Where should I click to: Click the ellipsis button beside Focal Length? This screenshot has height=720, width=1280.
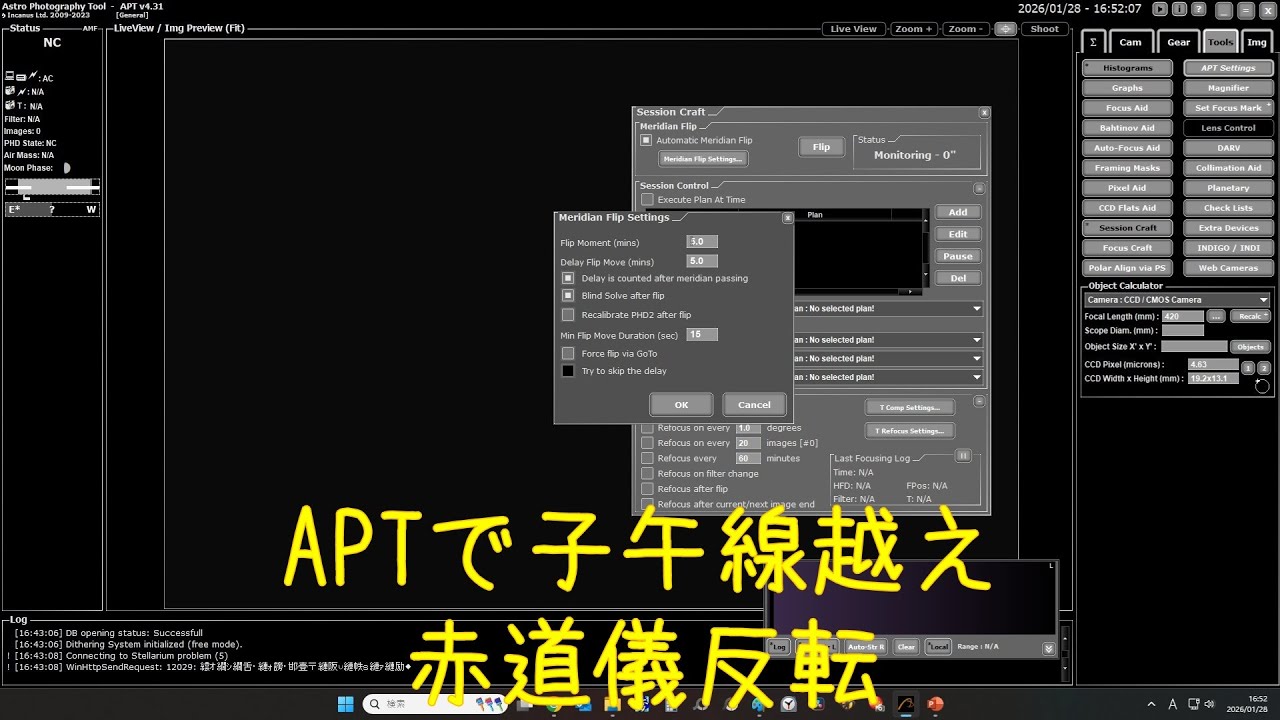point(1215,316)
